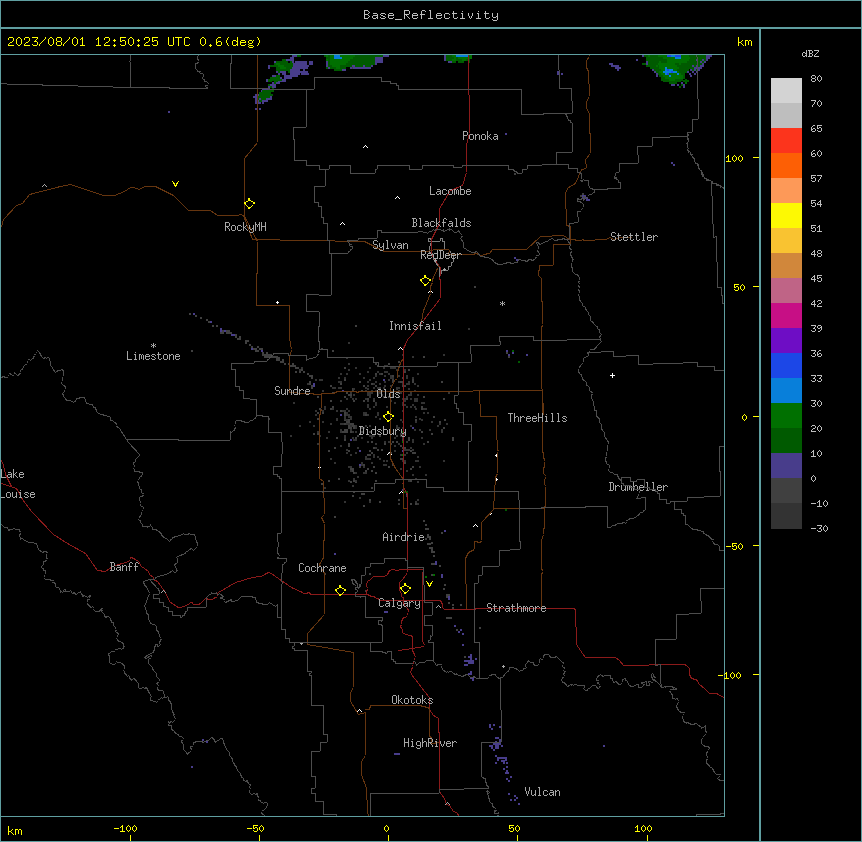Viewport: 862px width, 842px height.
Task: Click the yellow diamond marker below Cochrane
Action: click(340, 590)
